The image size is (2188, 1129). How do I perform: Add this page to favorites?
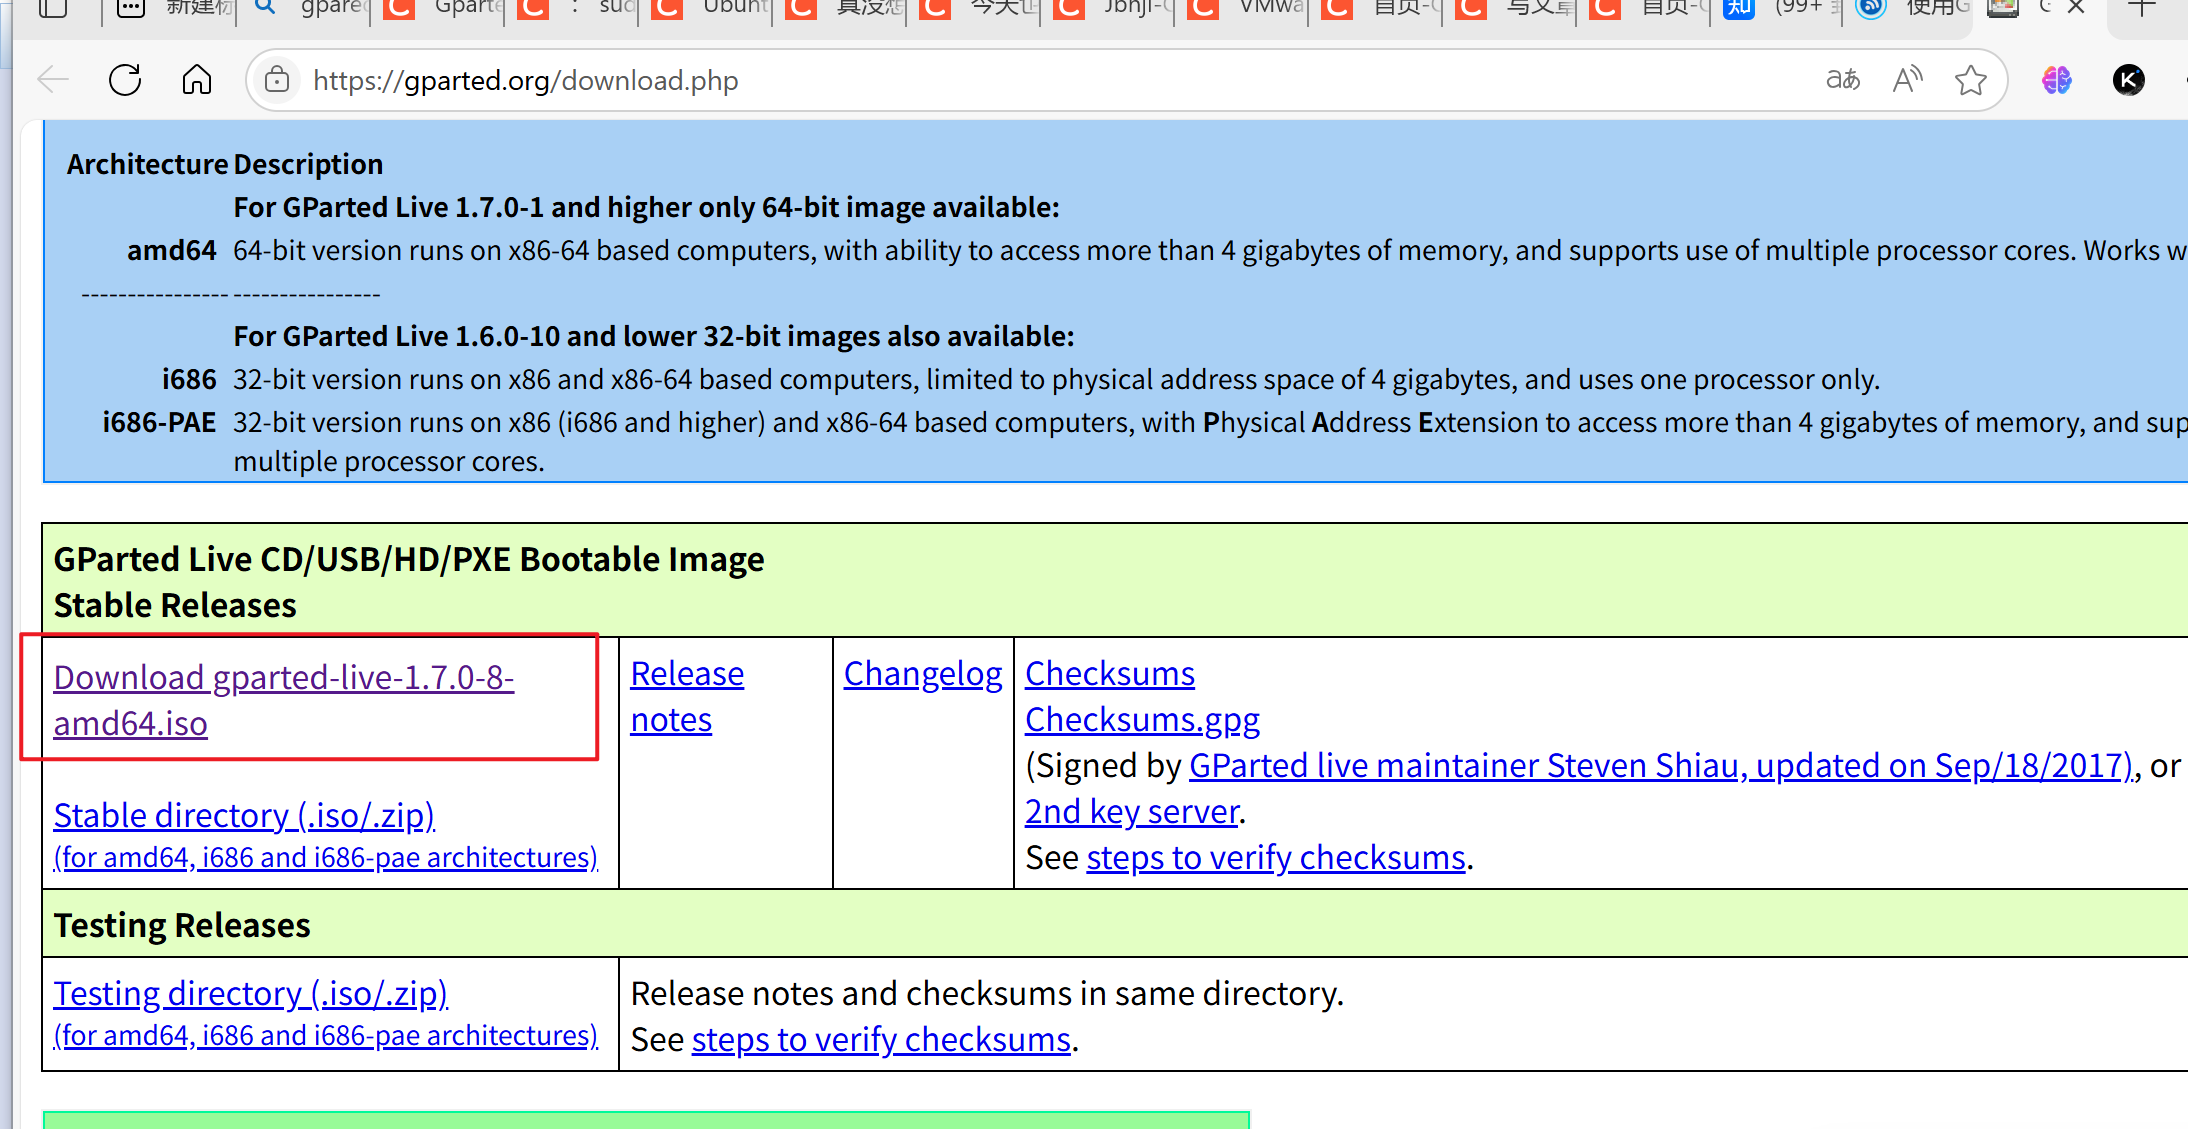(x=1971, y=80)
